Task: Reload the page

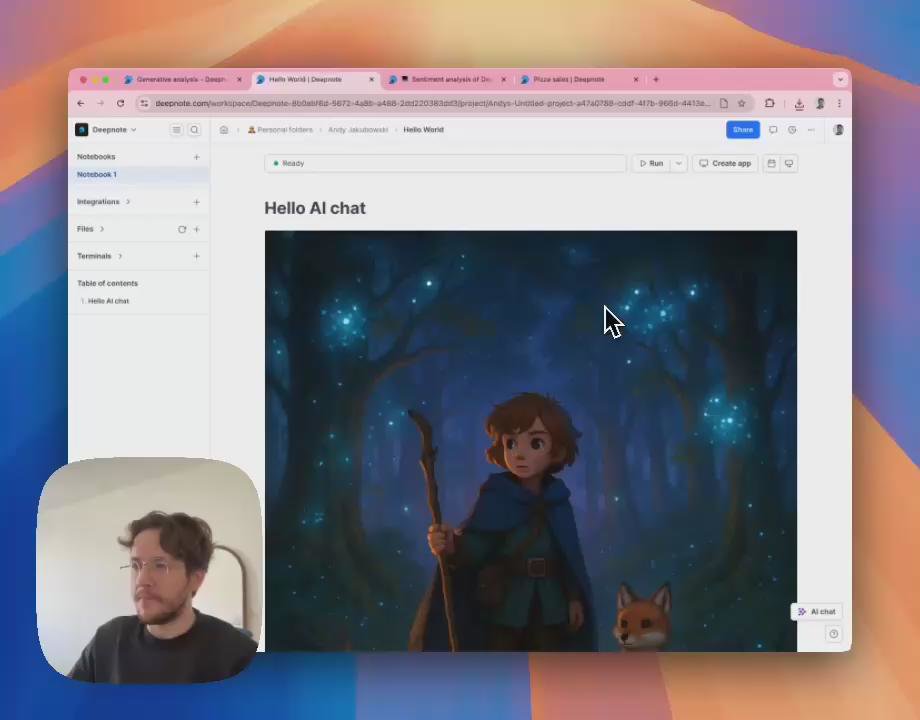Action: point(120,103)
